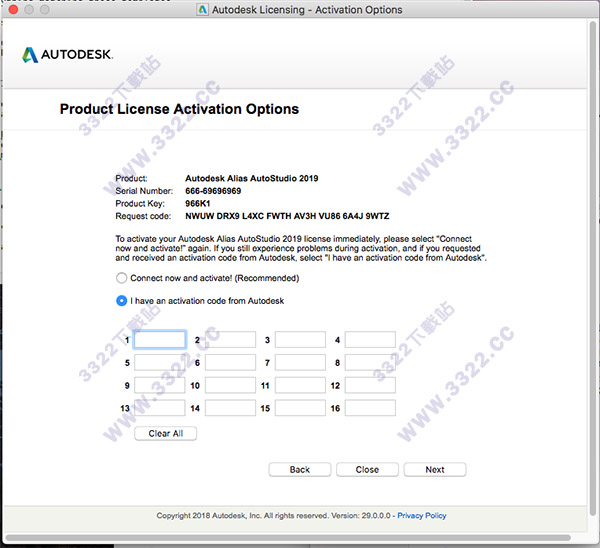Click the Autodesk icon in the title bar

(203, 10)
